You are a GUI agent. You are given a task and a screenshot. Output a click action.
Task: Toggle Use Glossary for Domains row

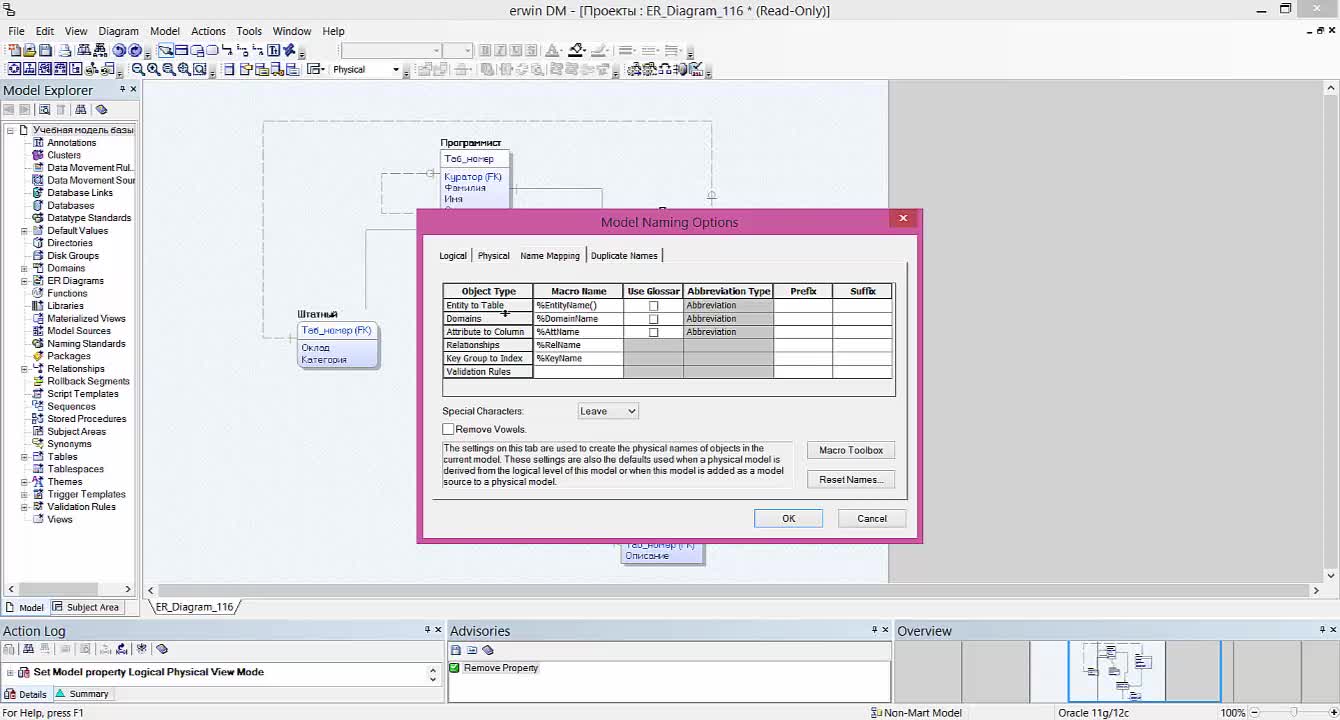coord(653,319)
